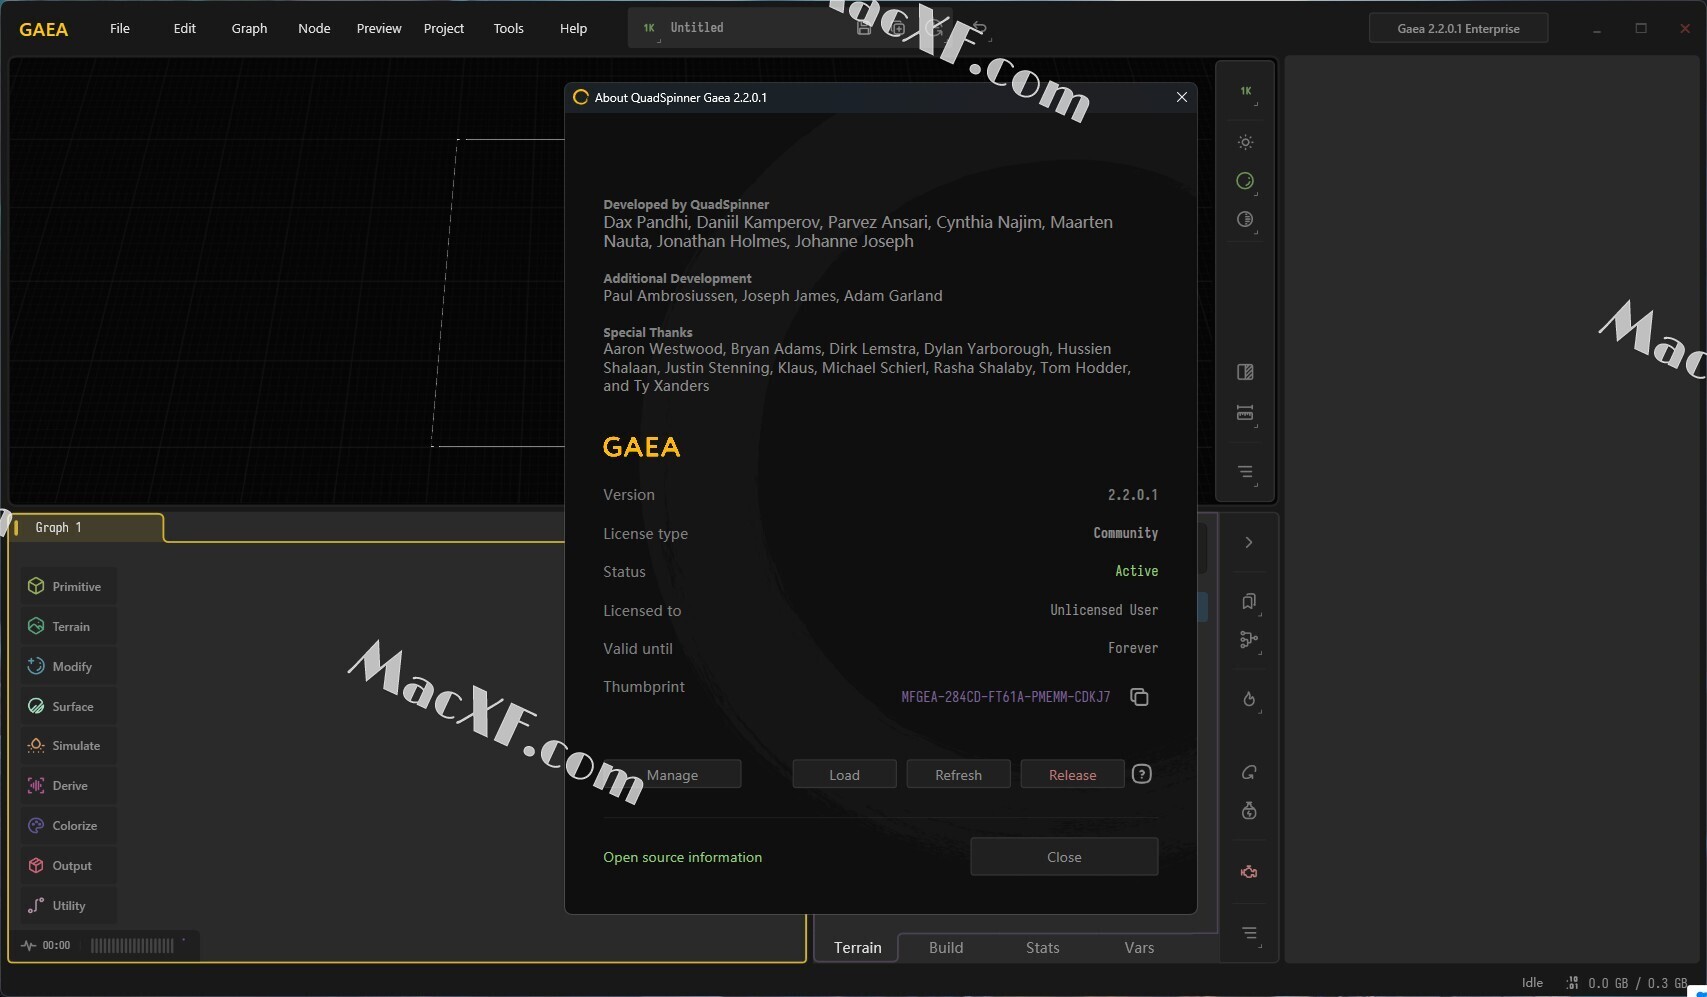Click the undo arrow in title bar

tap(980, 28)
